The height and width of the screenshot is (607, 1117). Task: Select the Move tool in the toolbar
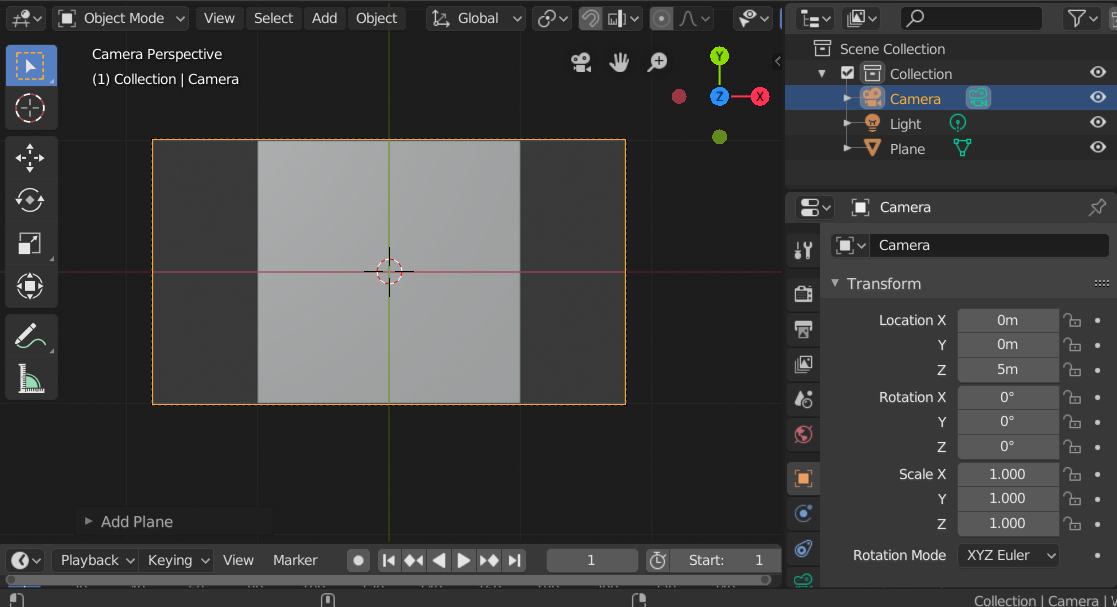coord(31,157)
